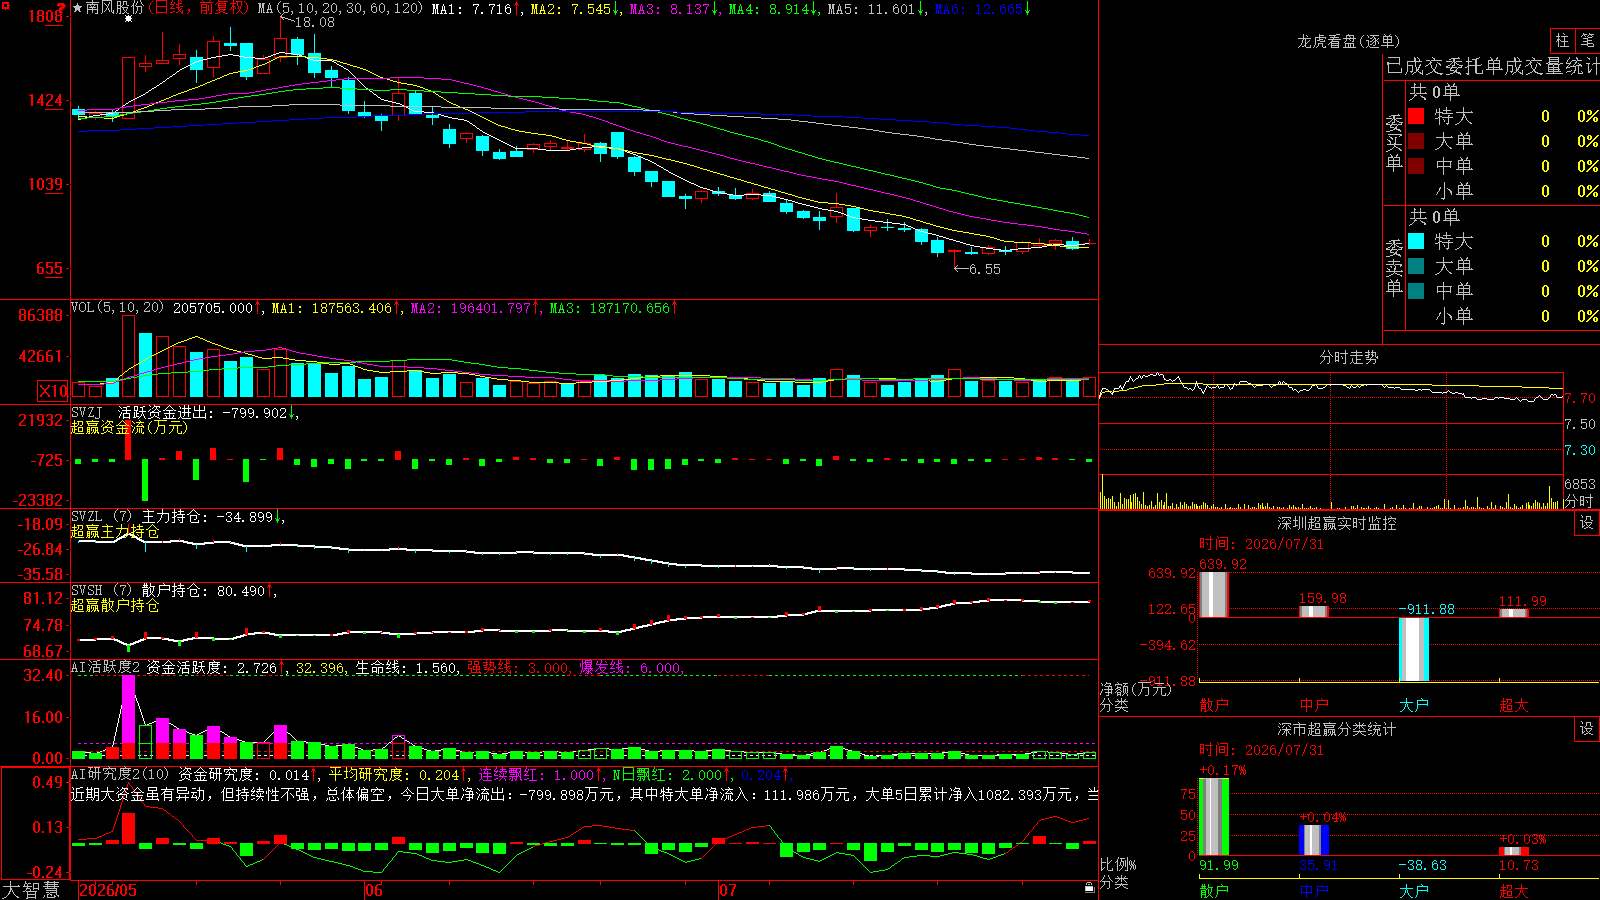Click the dark red 大单 buy-order swatch
This screenshot has width=1600, height=900.
(1416, 141)
